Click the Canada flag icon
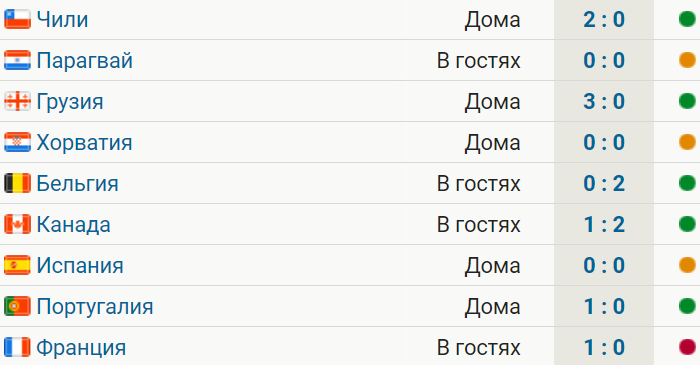Screen dimensions: 700x365 click(17, 224)
